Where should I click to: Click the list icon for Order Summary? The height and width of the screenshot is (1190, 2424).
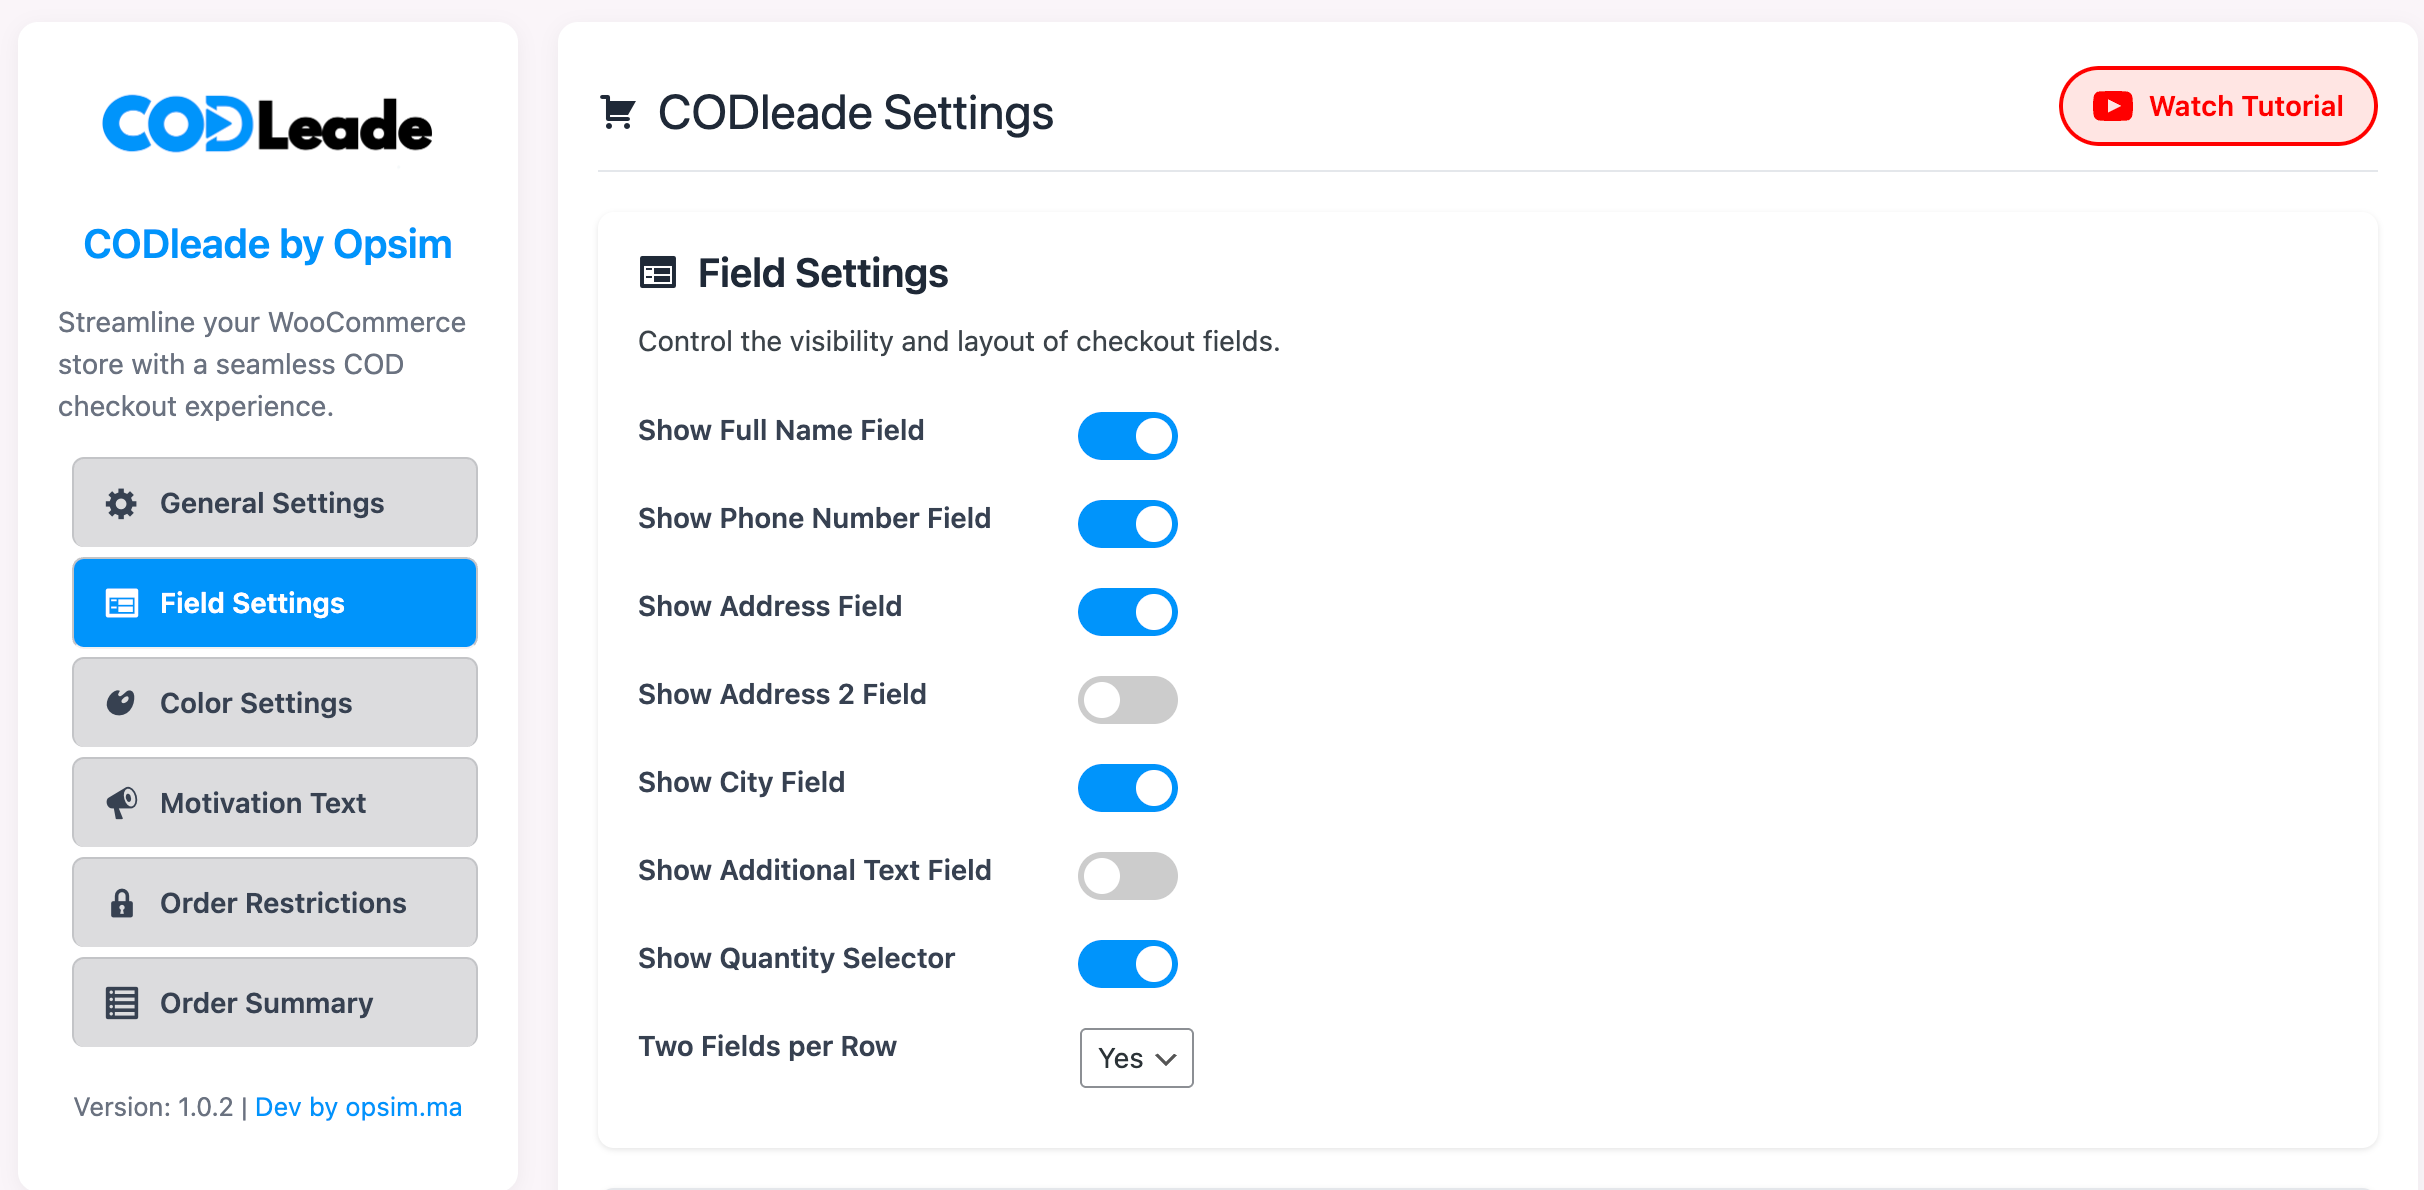pyautogui.click(x=121, y=1003)
